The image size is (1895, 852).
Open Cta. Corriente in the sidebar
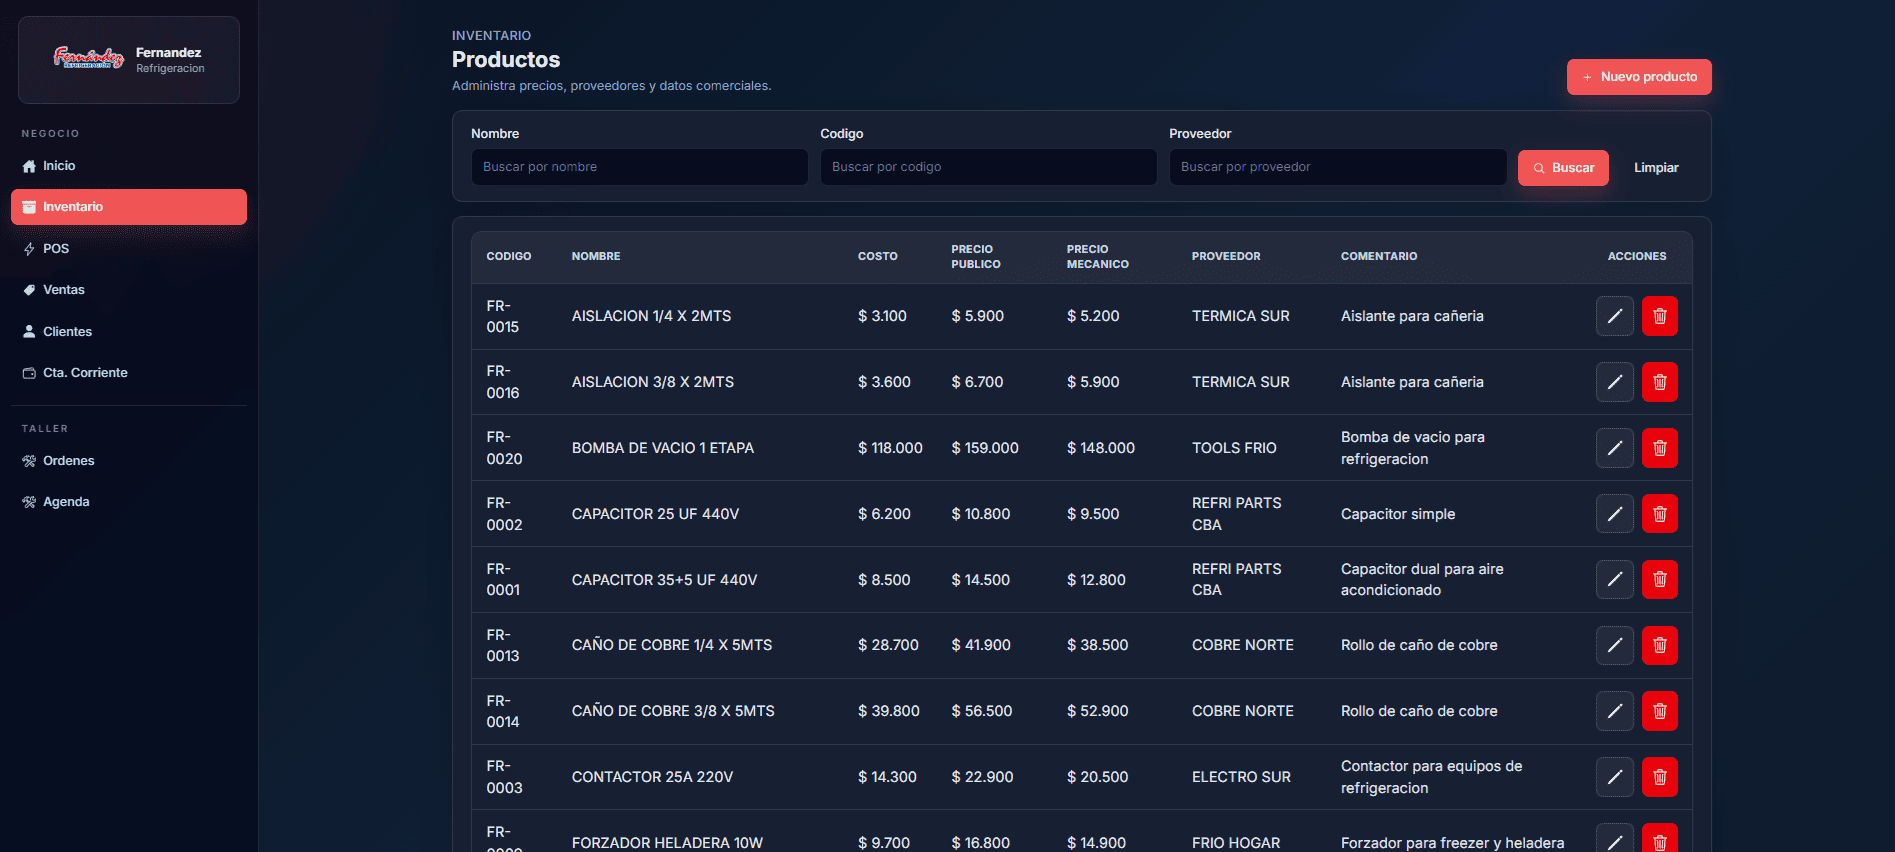click(x=129, y=373)
